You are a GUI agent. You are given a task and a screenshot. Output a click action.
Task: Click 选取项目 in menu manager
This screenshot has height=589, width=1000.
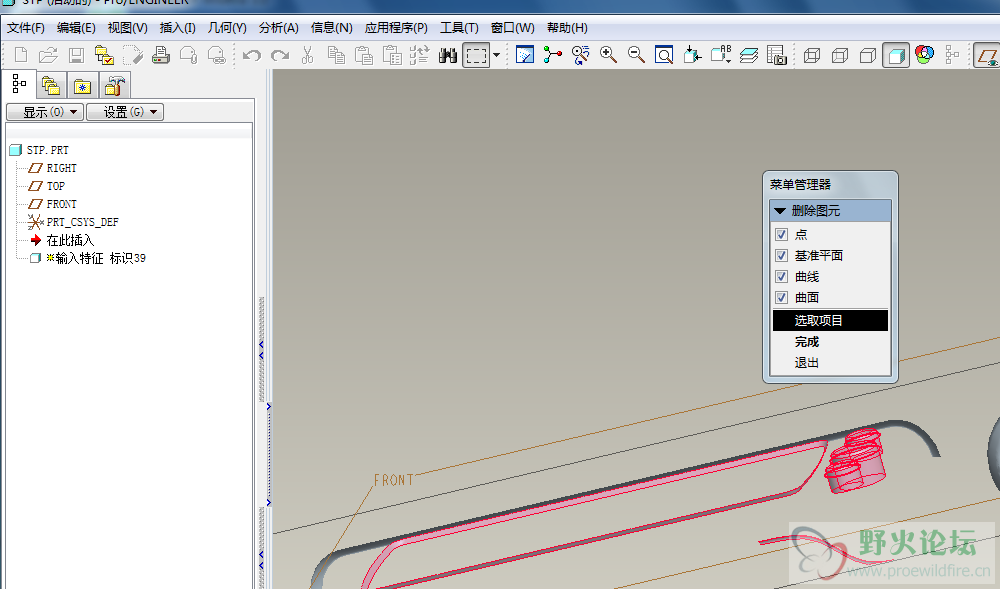click(x=830, y=321)
